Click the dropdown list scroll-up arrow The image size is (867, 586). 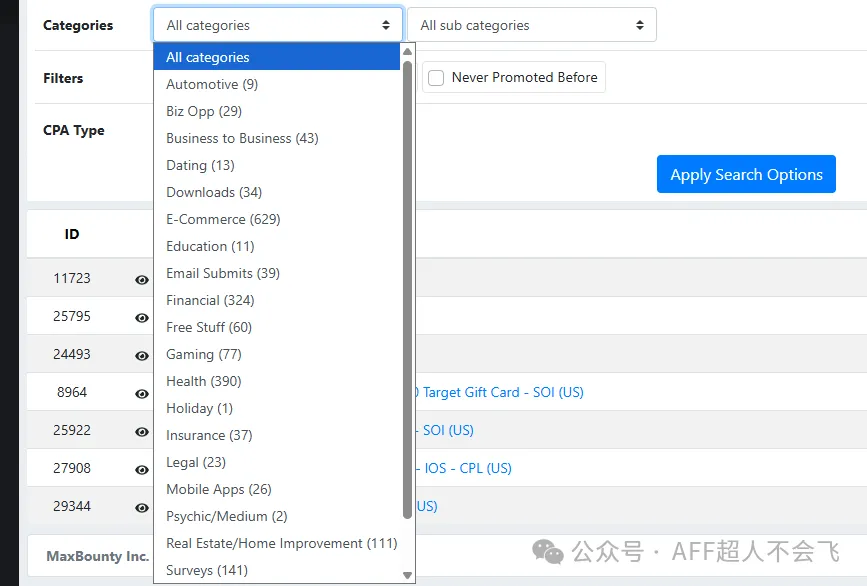(x=407, y=51)
